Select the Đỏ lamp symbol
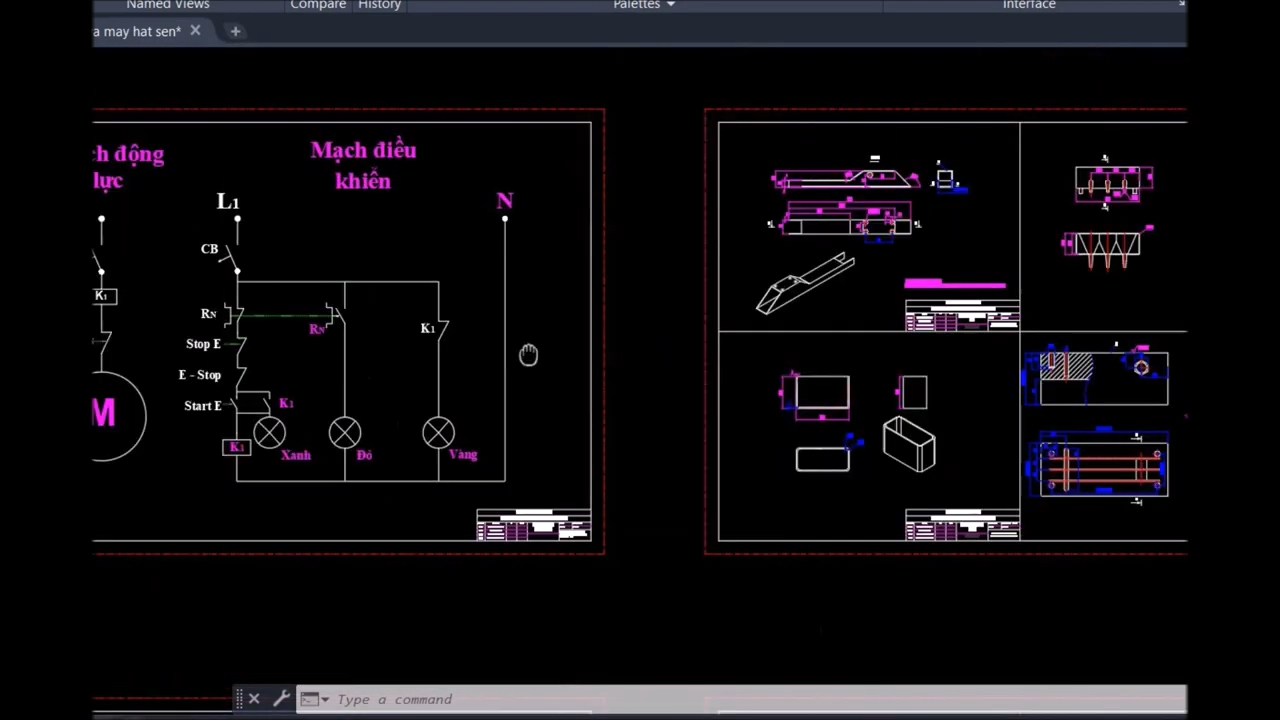This screenshot has height=720, width=1280. (345, 433)
